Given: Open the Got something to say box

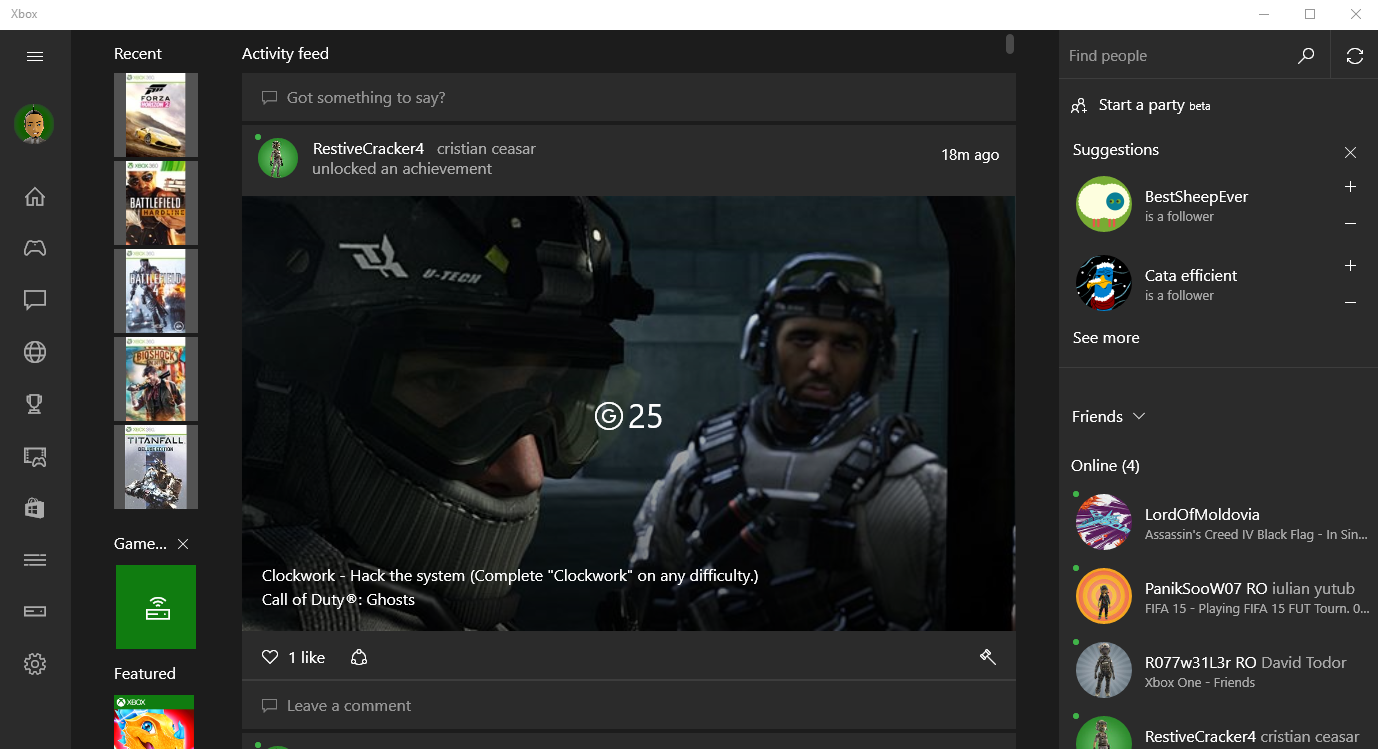Looking at the screenshot, I should [x=628, y=98].
